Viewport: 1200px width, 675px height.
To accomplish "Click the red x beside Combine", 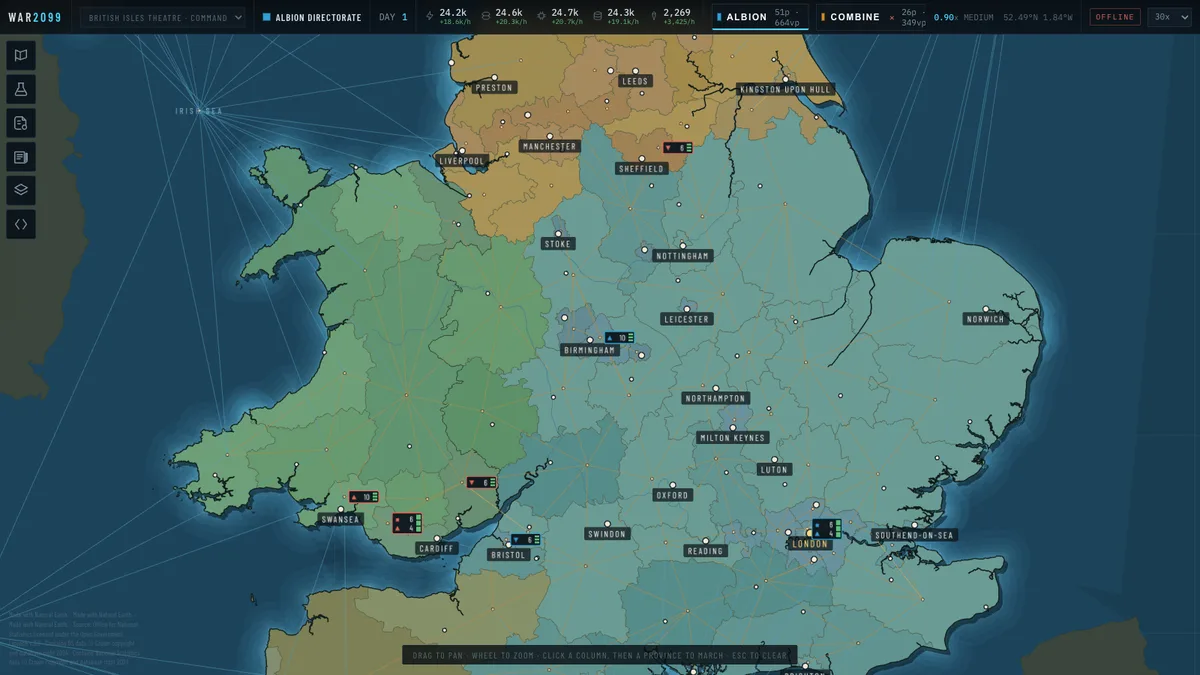I will click(x=892, y=17).
